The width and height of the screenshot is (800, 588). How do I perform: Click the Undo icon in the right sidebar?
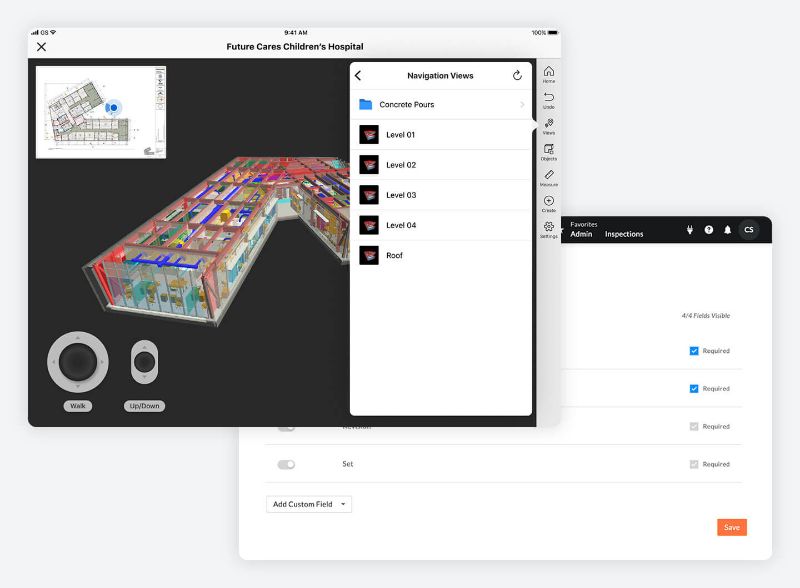[x=549, y=97]
